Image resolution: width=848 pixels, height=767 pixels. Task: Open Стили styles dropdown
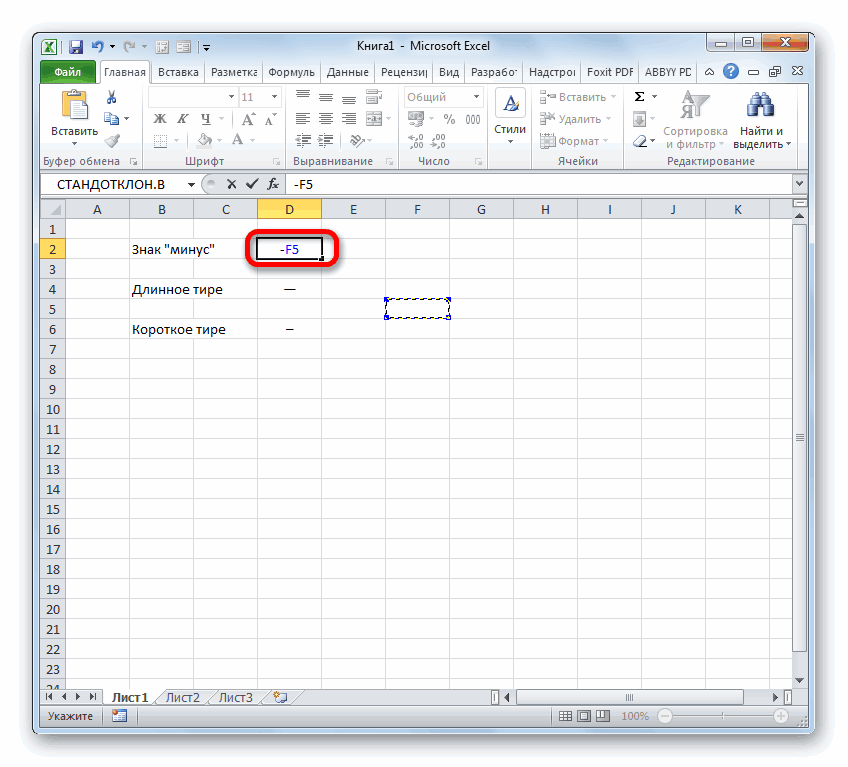pos(510,118)
